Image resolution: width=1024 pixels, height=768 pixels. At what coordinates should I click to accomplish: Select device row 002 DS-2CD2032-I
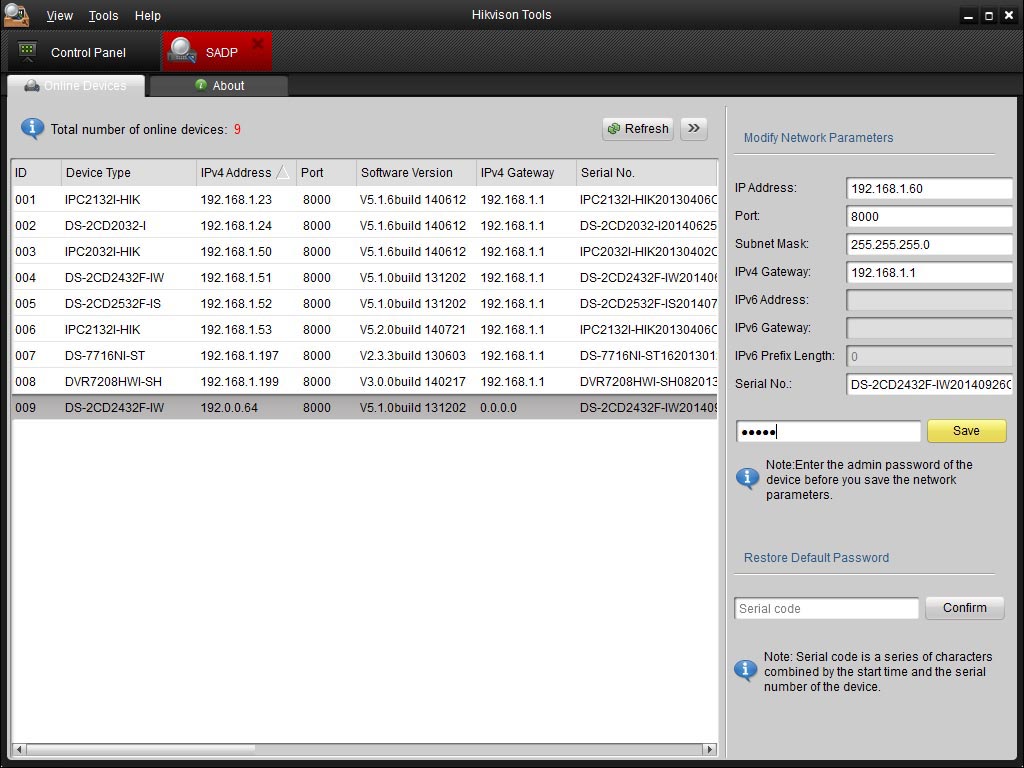pos(364,225)
